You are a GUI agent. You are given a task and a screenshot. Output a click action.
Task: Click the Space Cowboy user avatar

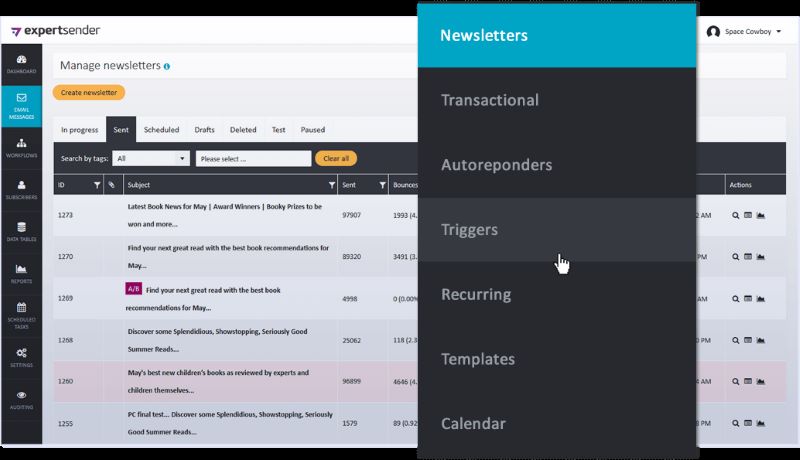pyautogui.click(x=713, y=32)
